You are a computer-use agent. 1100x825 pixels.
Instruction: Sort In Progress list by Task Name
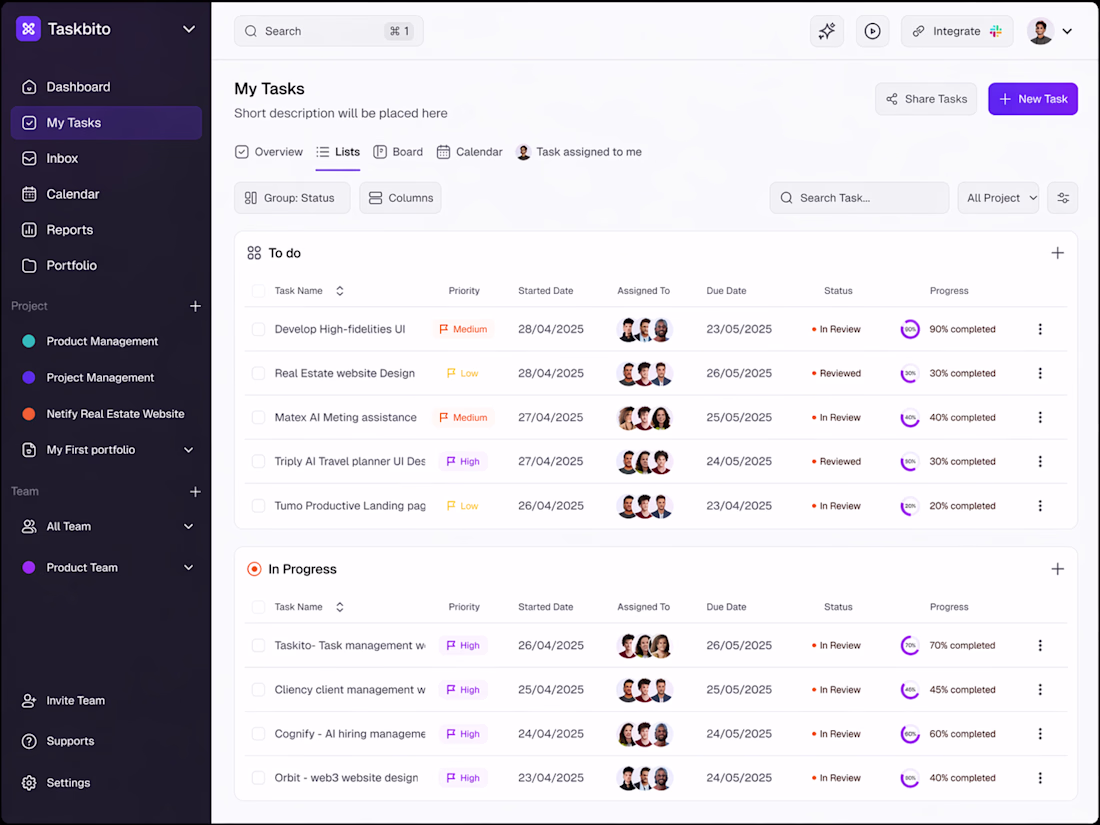pyautogui.click(x=340, y=607)
